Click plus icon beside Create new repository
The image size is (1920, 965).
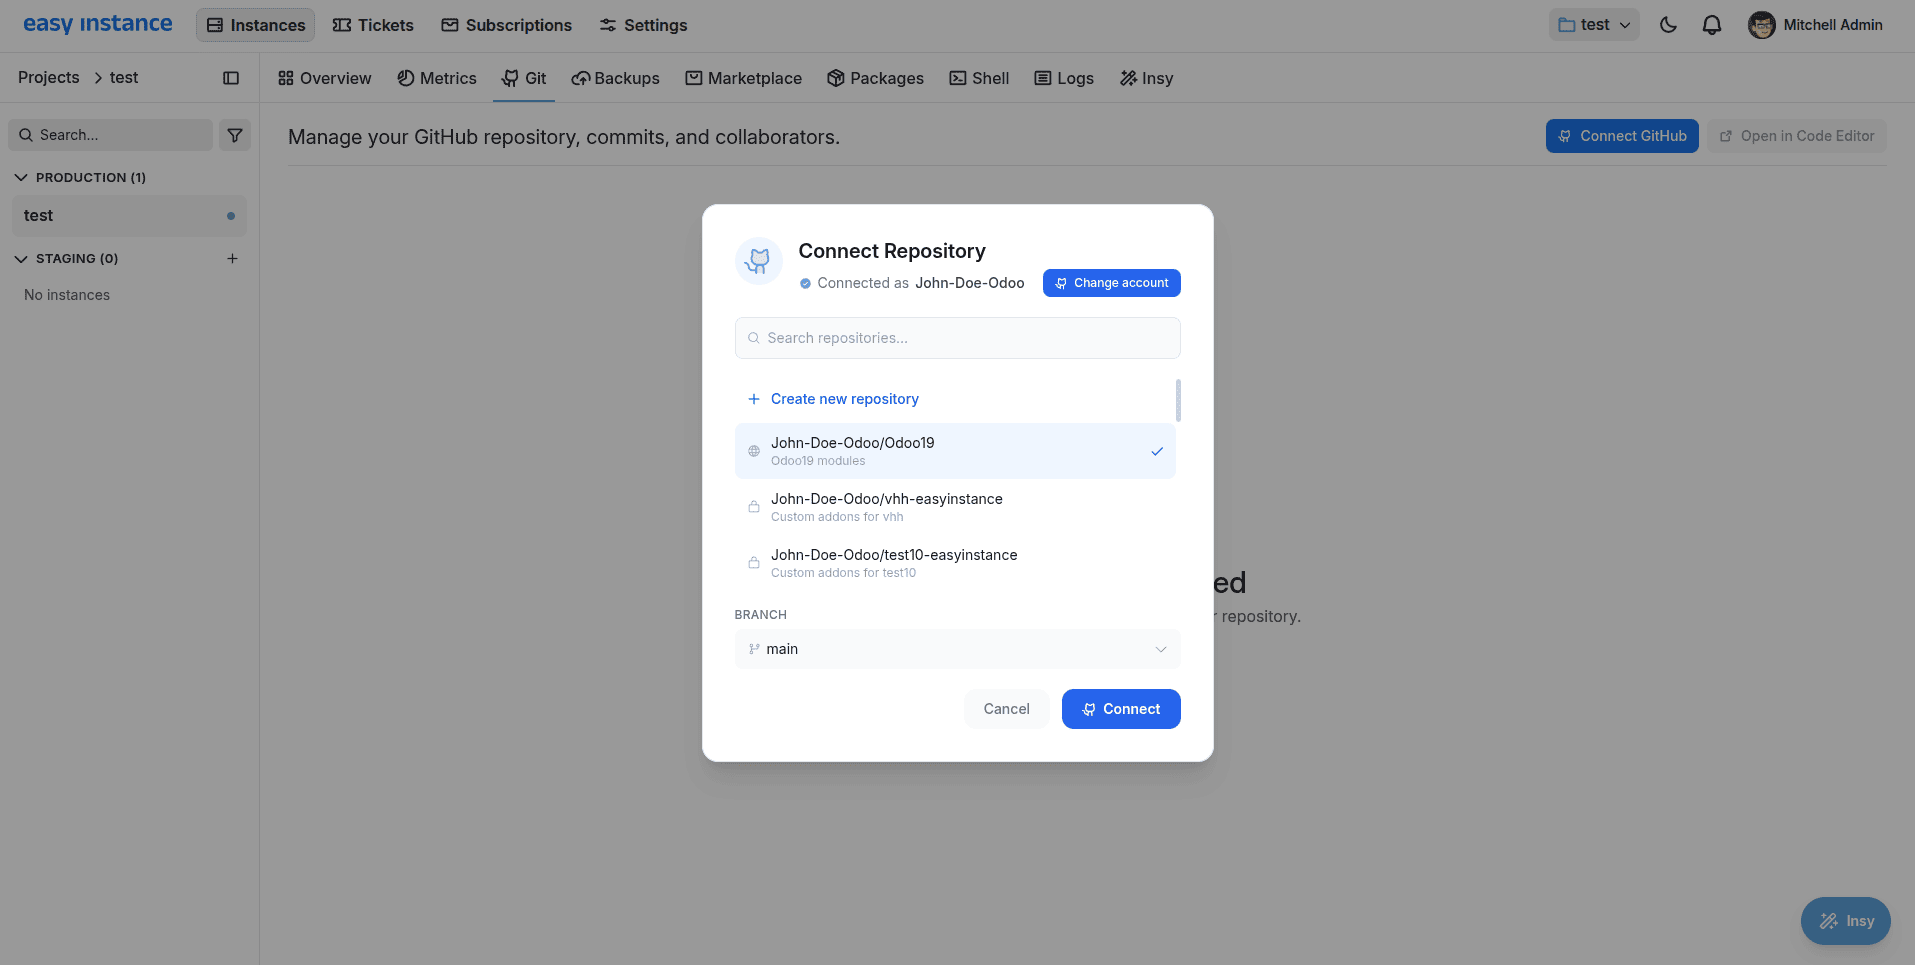click(754, 399)
